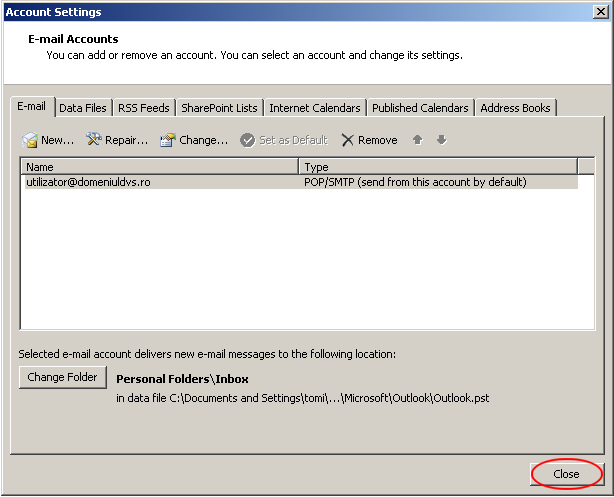The width and height of the screenshot is (614, 497).
Task: Click the Personal Folders\Inbox text
Action: pos(182,379)
